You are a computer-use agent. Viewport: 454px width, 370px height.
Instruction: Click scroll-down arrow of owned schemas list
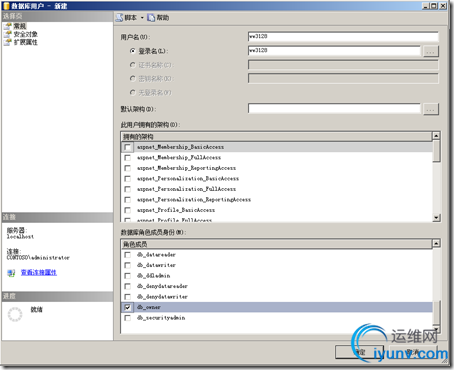[436, 218]
